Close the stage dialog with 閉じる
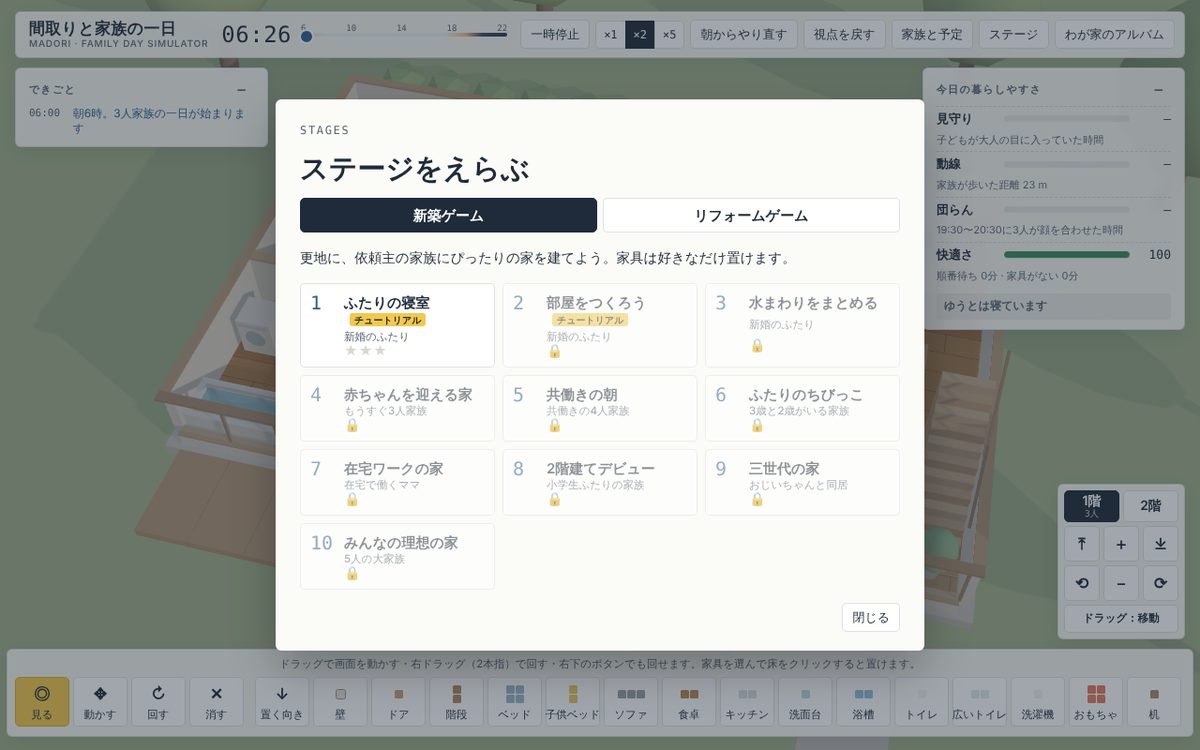Image resolution: width=1200 pixels, height=750 pixels. [870, 618]
